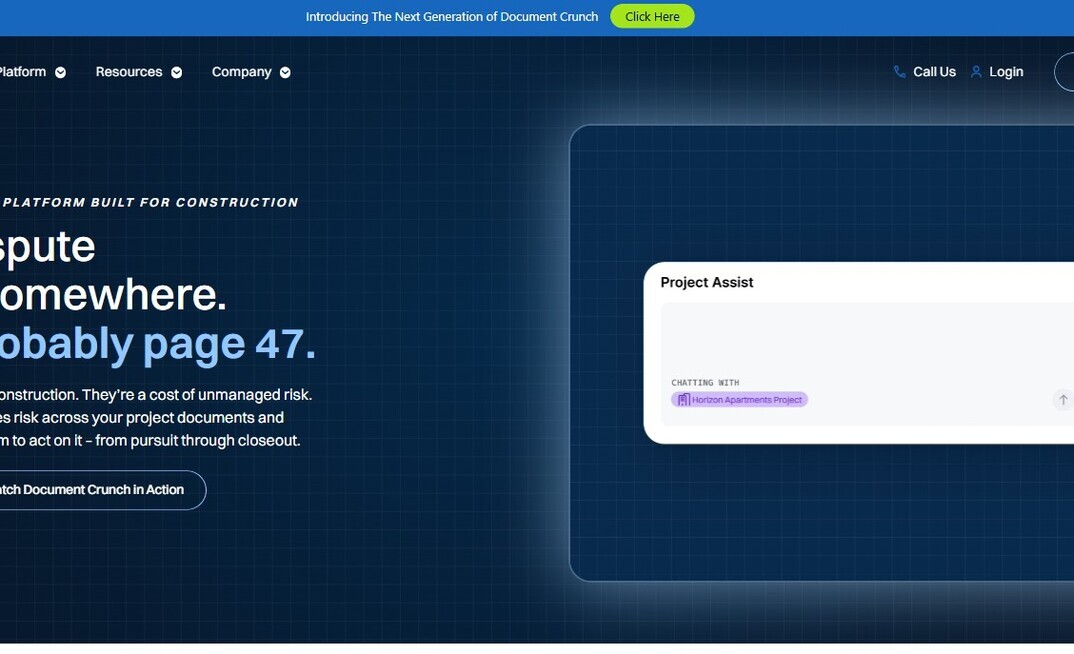Click the partially visible rounded button right of Login
This screenshot has height=654, width=1074.
coord(1064,72)
